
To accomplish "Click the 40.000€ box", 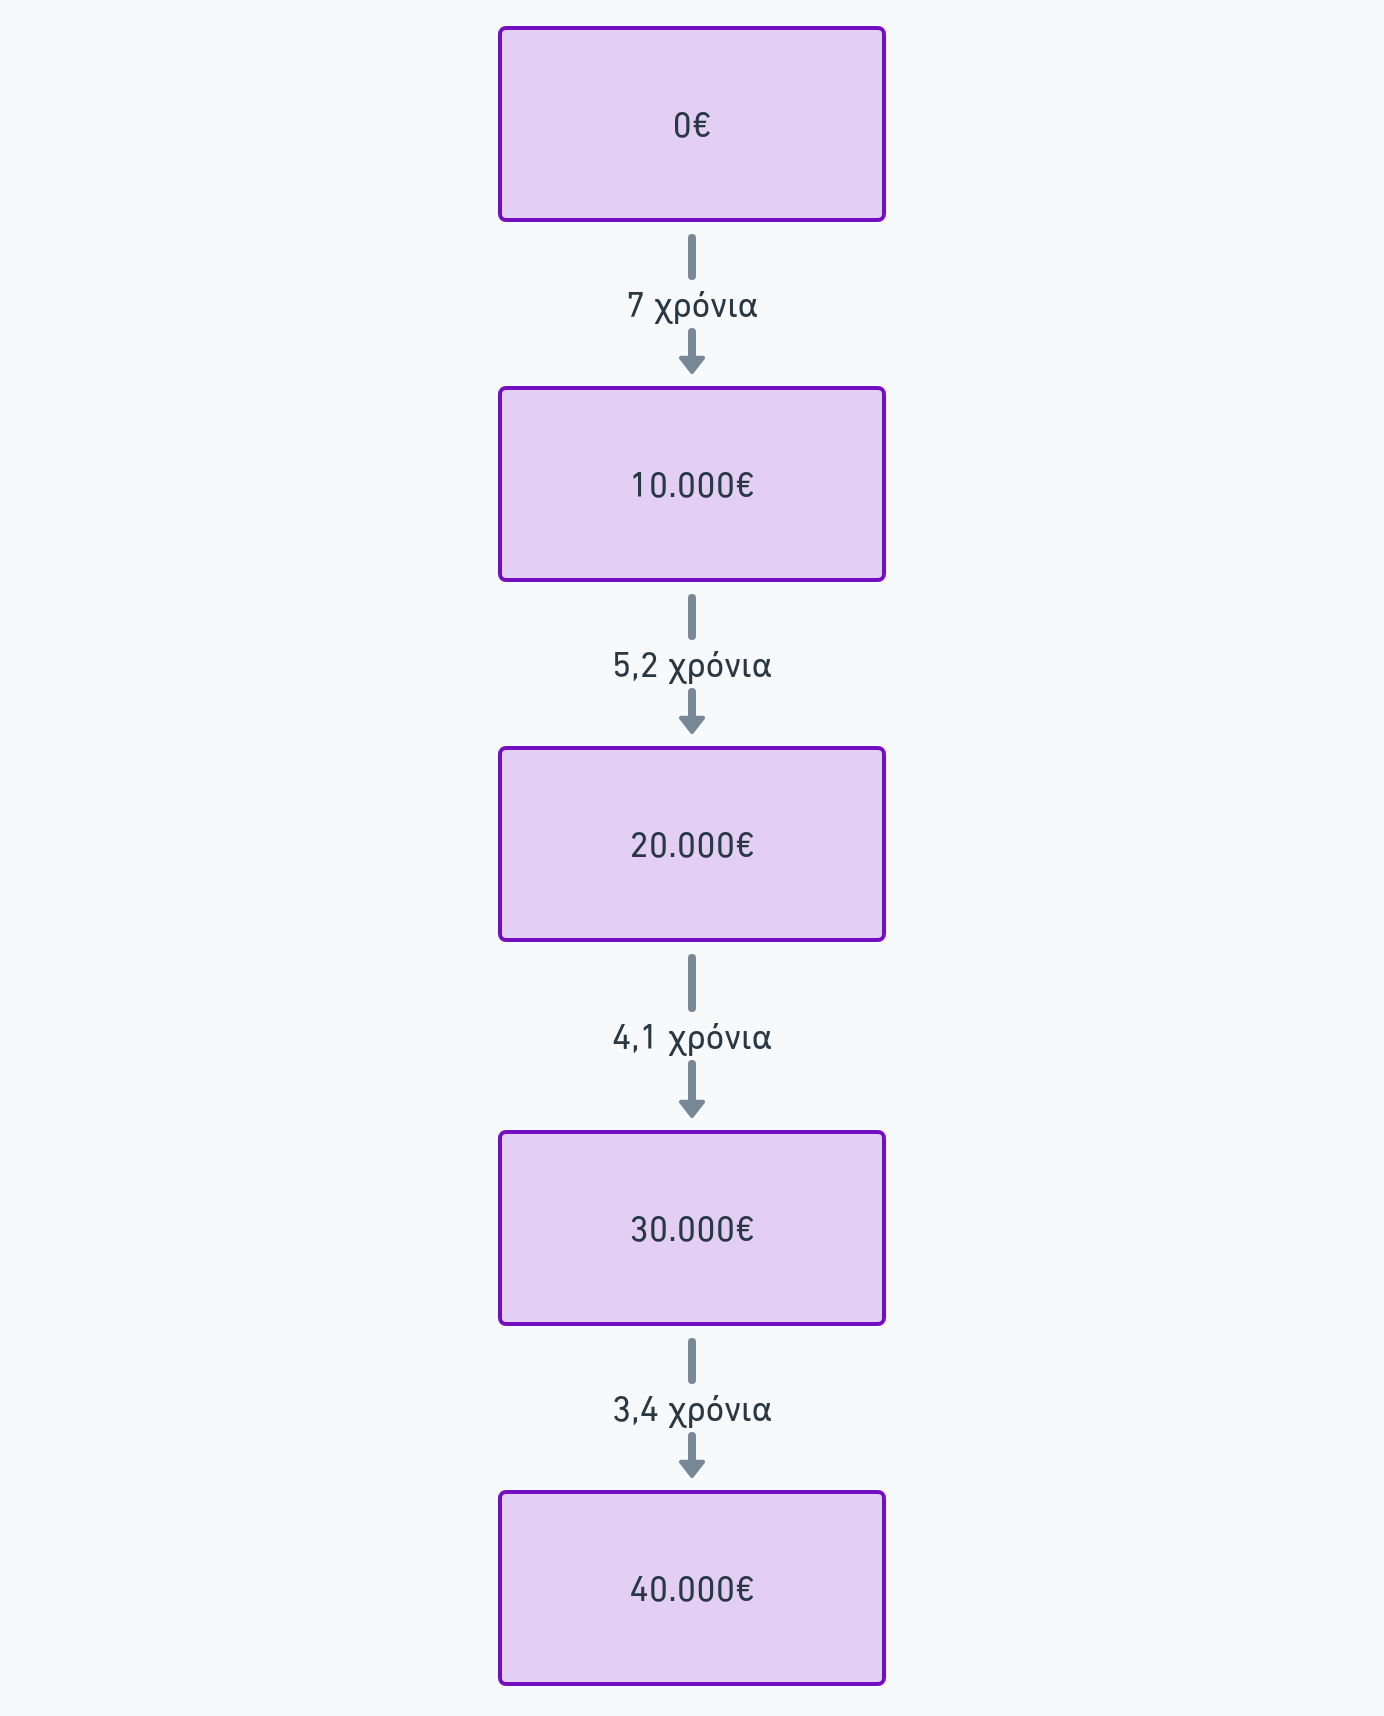I will click(x=692, y=1588).
